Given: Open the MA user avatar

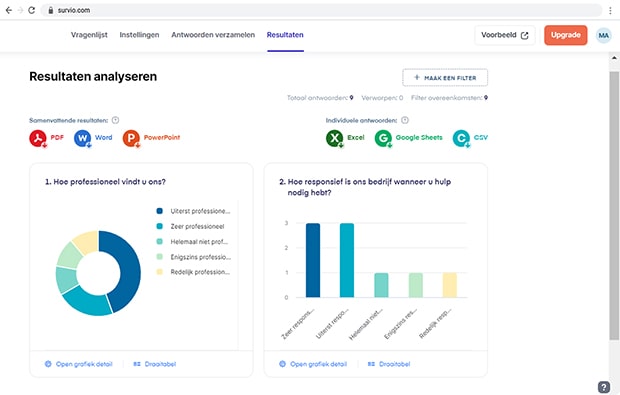Looking at the screenshot, I should coord(603,35).
